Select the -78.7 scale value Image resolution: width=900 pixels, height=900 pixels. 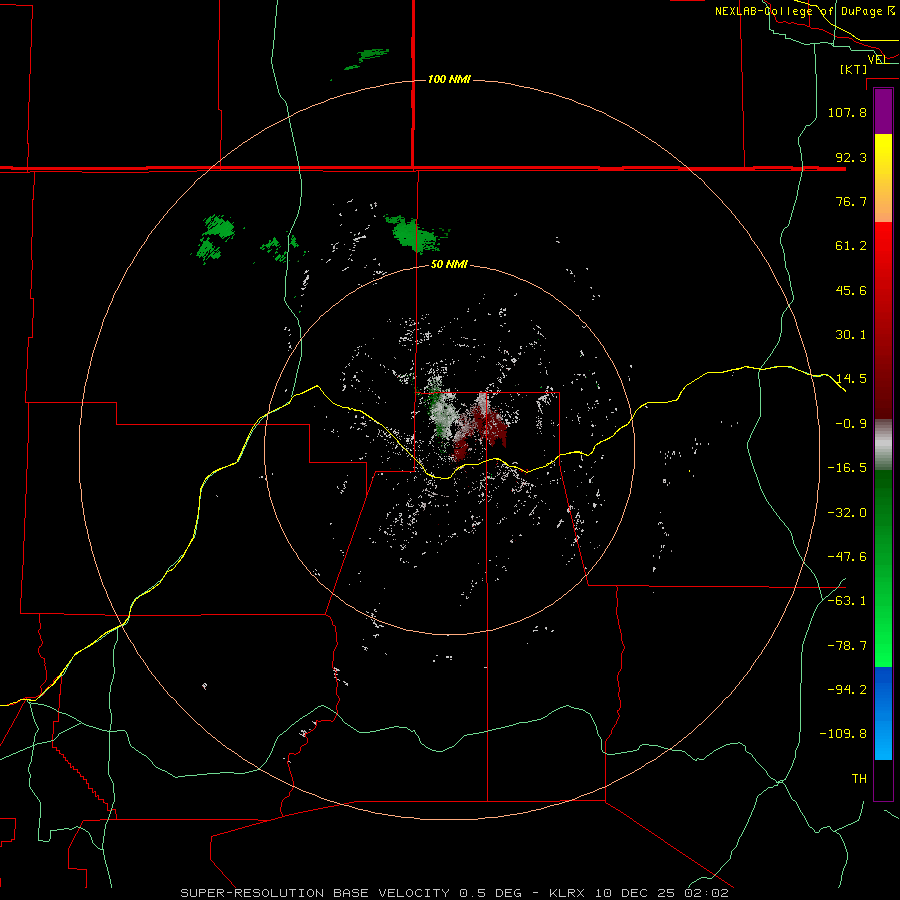[847, 646]
